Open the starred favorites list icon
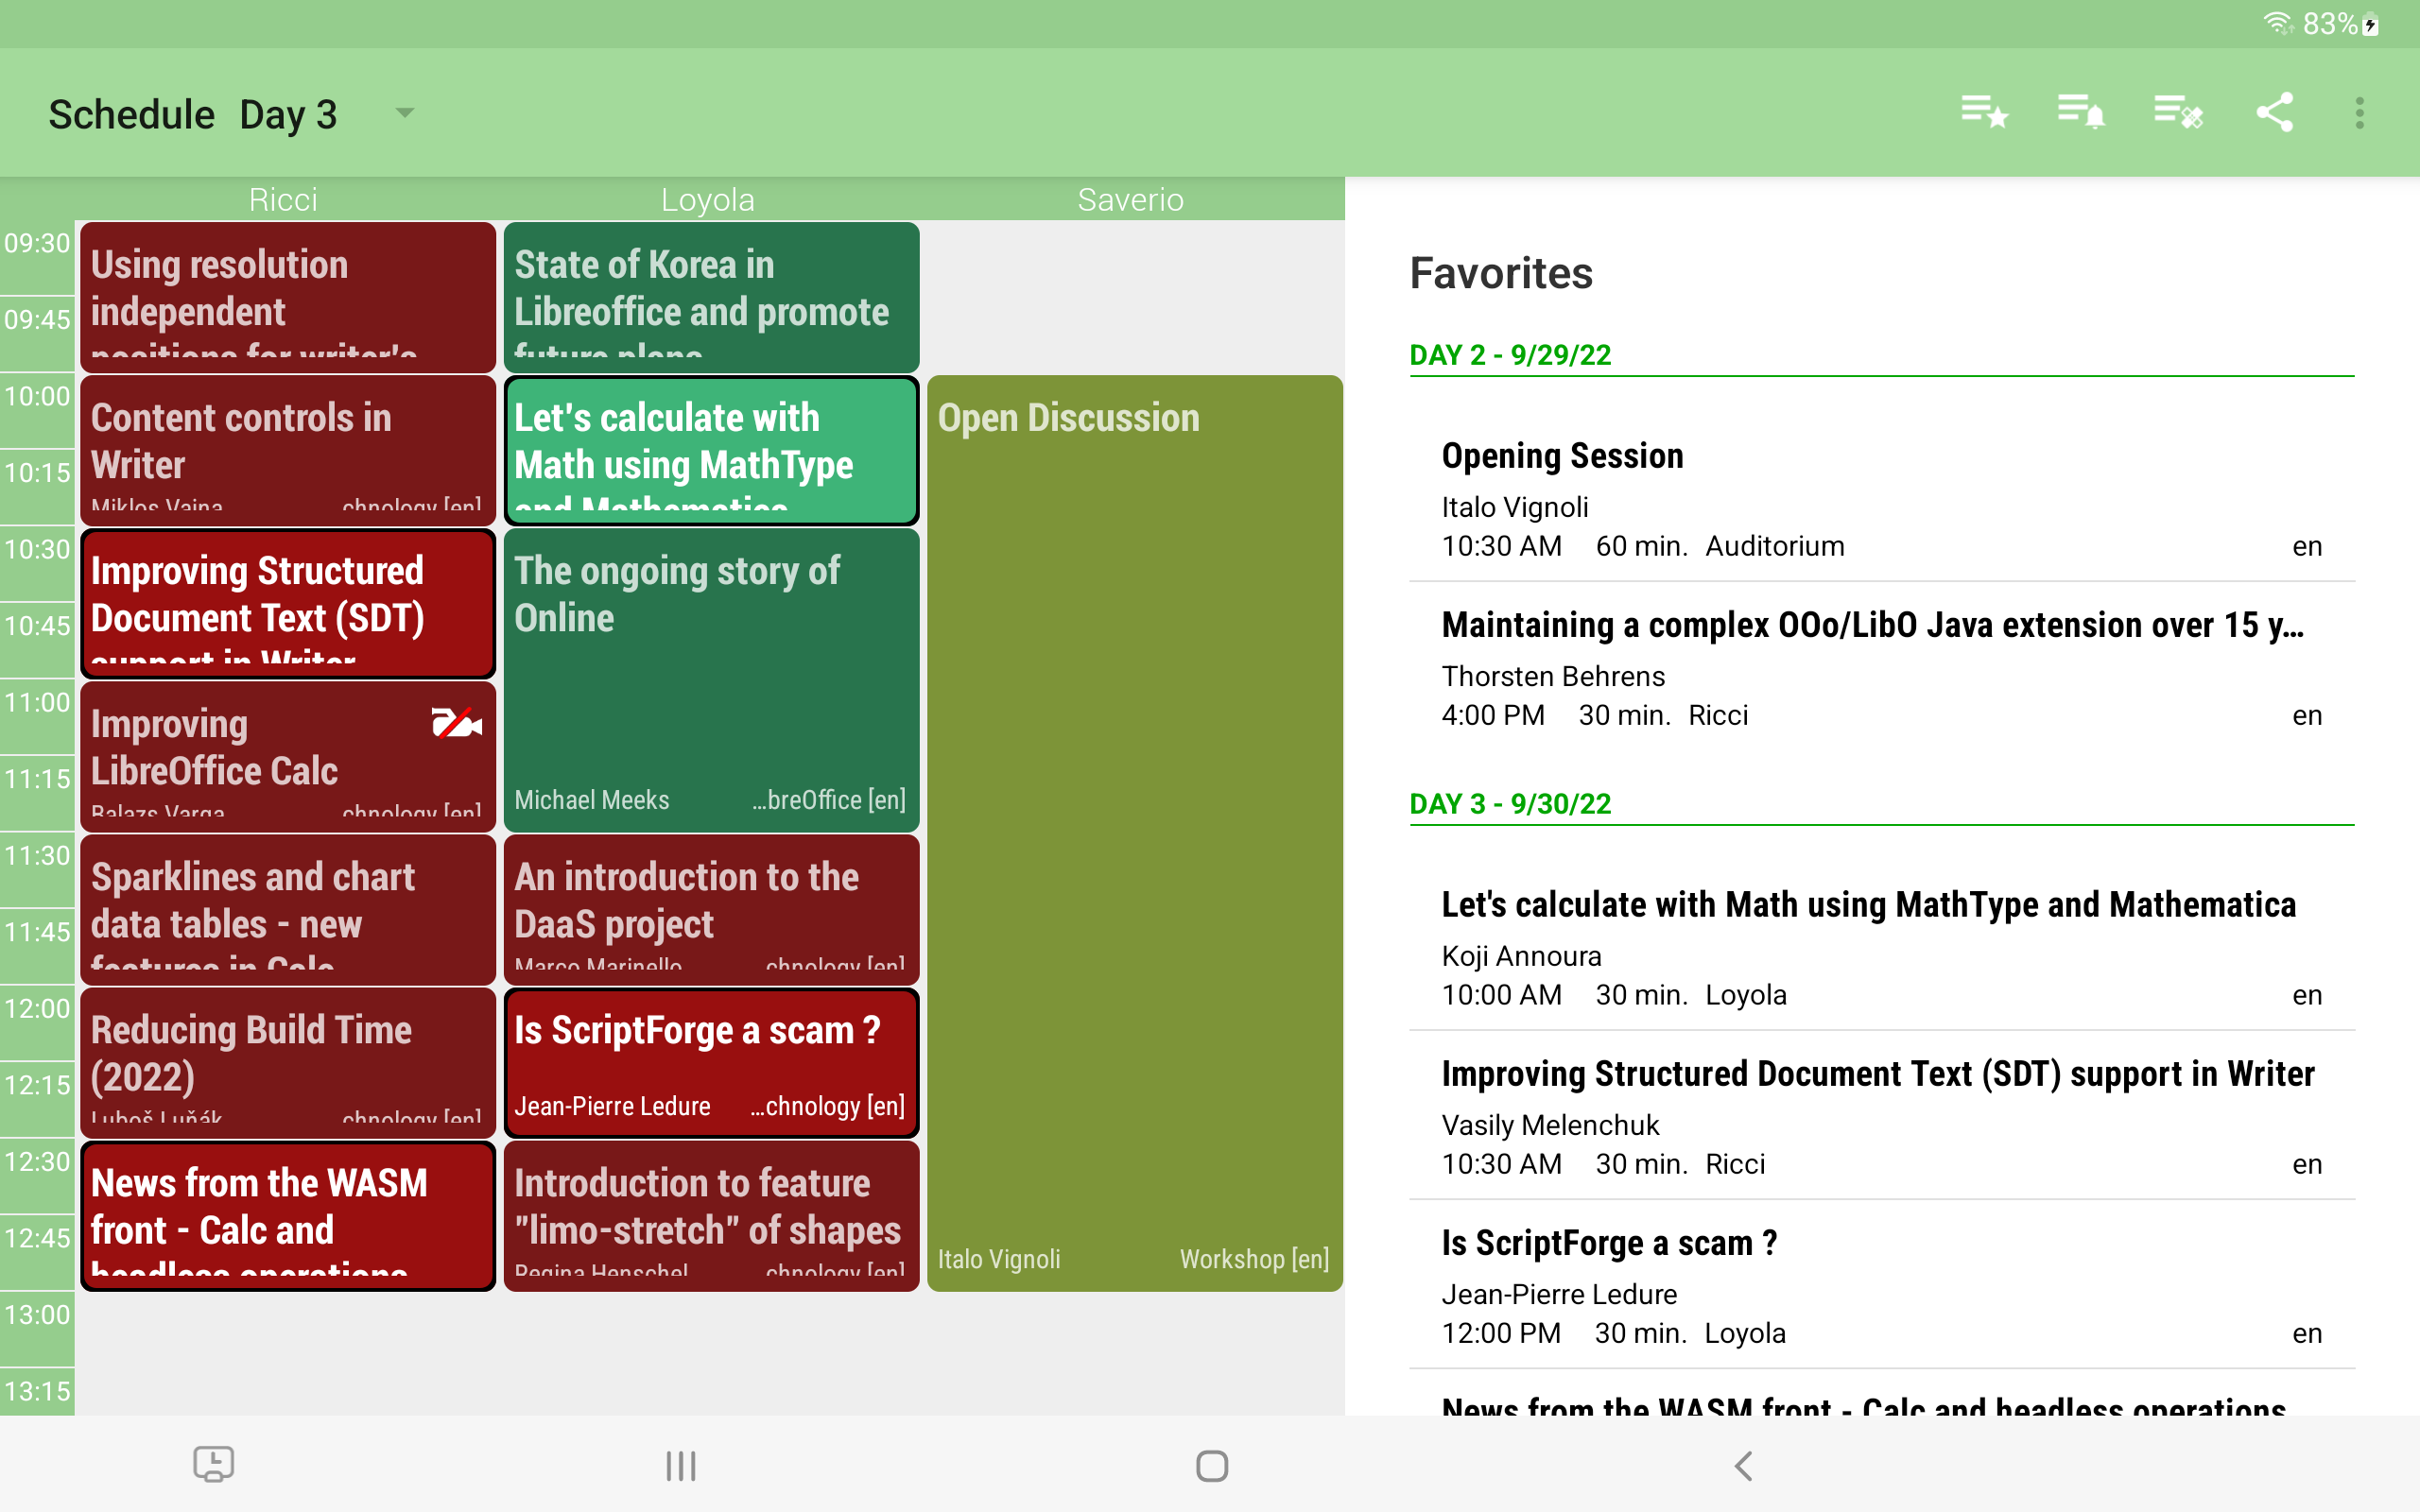This screenshot has width=2420, height=1512. (1984, 113)
